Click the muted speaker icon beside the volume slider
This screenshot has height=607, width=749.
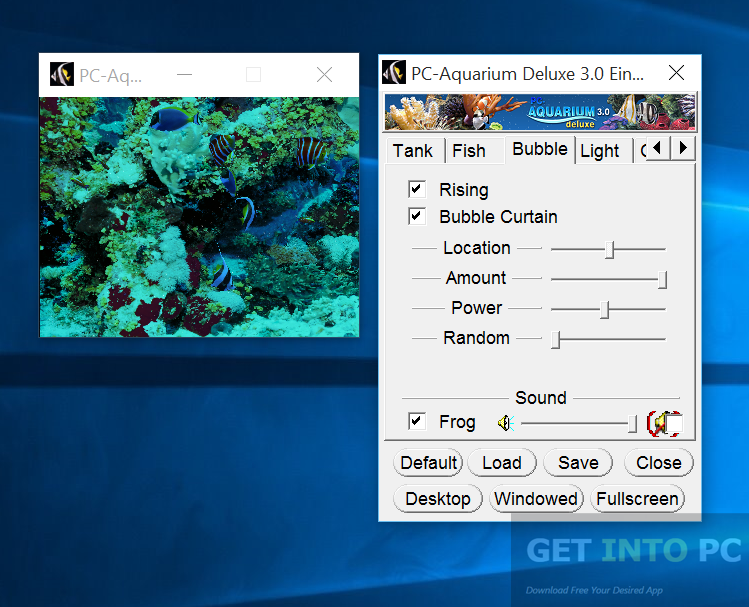[x=664, y=423]
